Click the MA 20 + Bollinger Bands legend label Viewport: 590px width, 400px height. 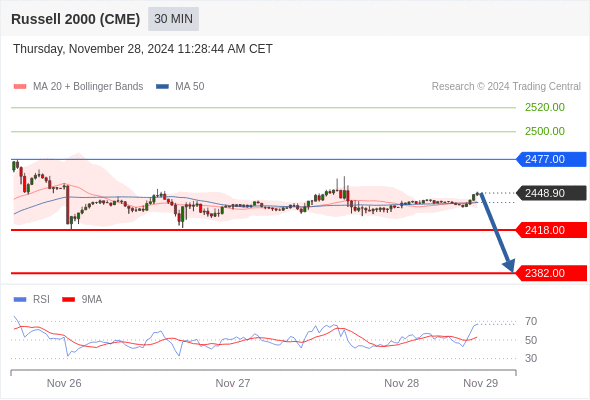click(88, 87)
